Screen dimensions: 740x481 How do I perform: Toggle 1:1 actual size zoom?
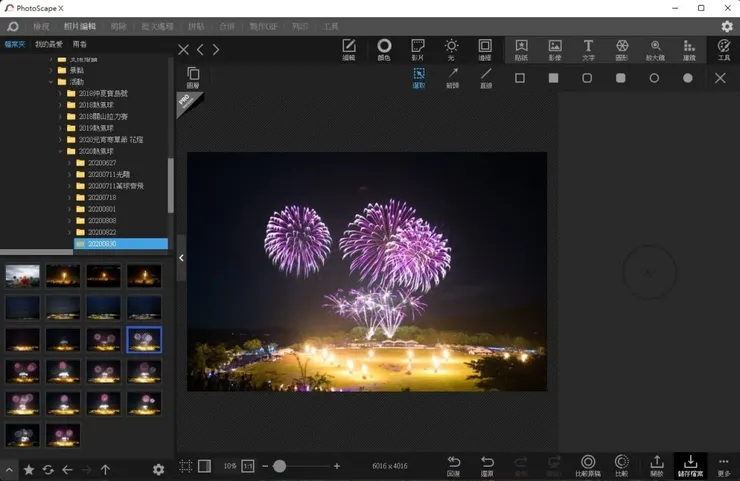point(248,466)
